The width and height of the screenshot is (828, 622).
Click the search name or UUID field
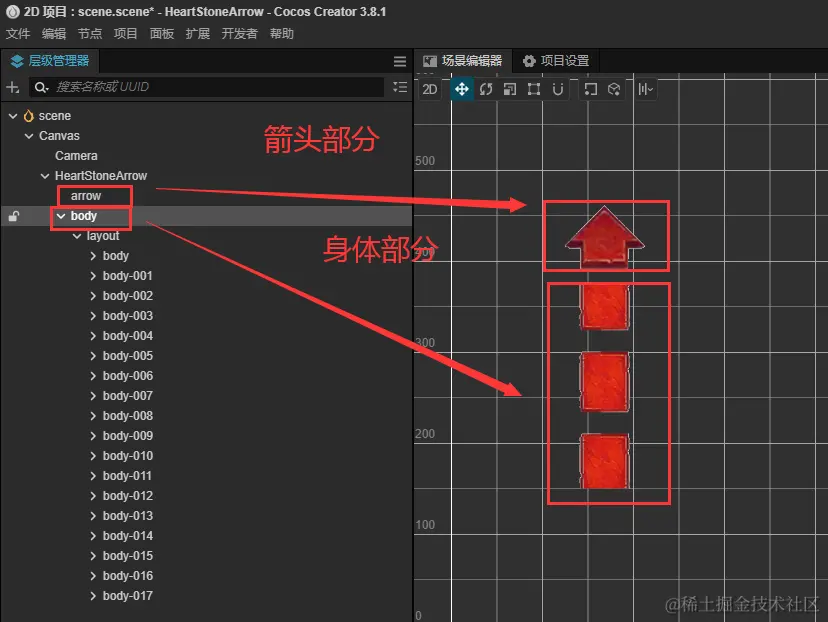[200, 86]
